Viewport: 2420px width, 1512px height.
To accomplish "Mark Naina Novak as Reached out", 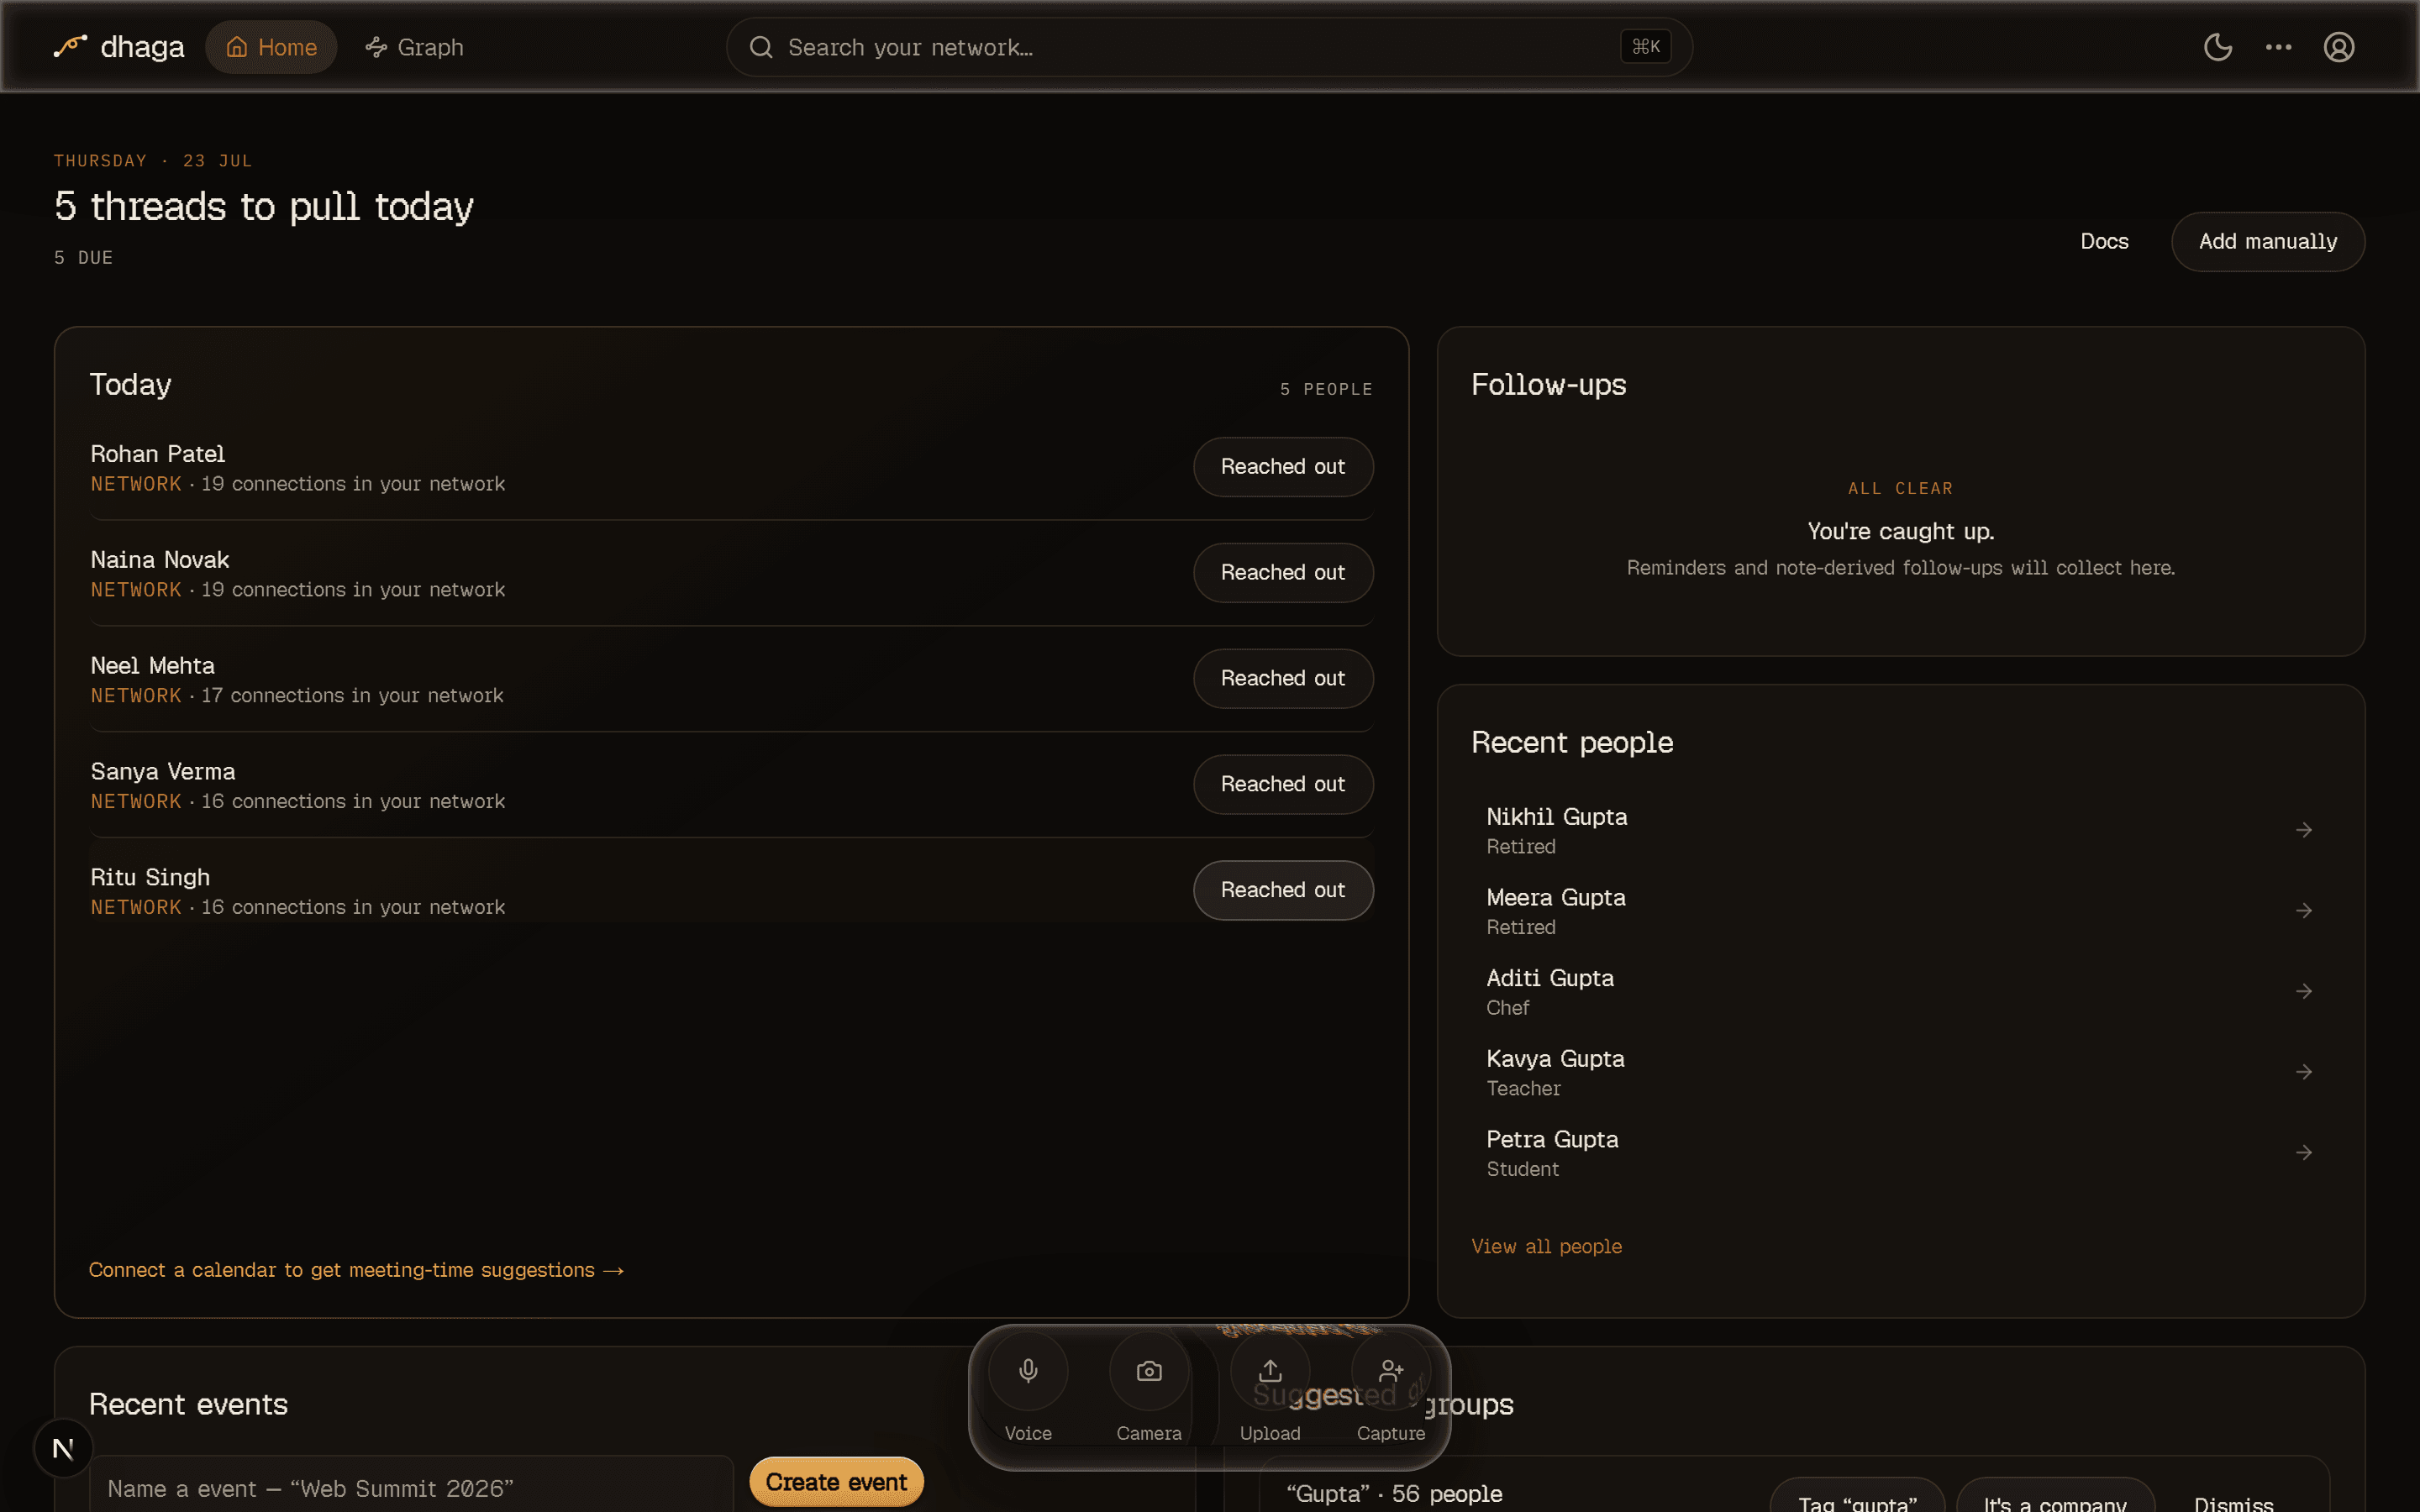I will (1282, 572).
